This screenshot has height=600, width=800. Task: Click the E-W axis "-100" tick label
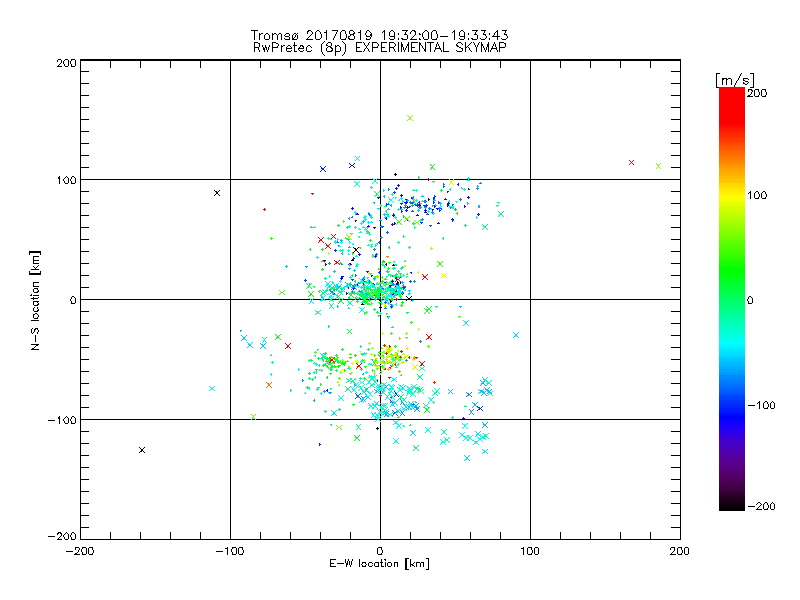(230, 551)
